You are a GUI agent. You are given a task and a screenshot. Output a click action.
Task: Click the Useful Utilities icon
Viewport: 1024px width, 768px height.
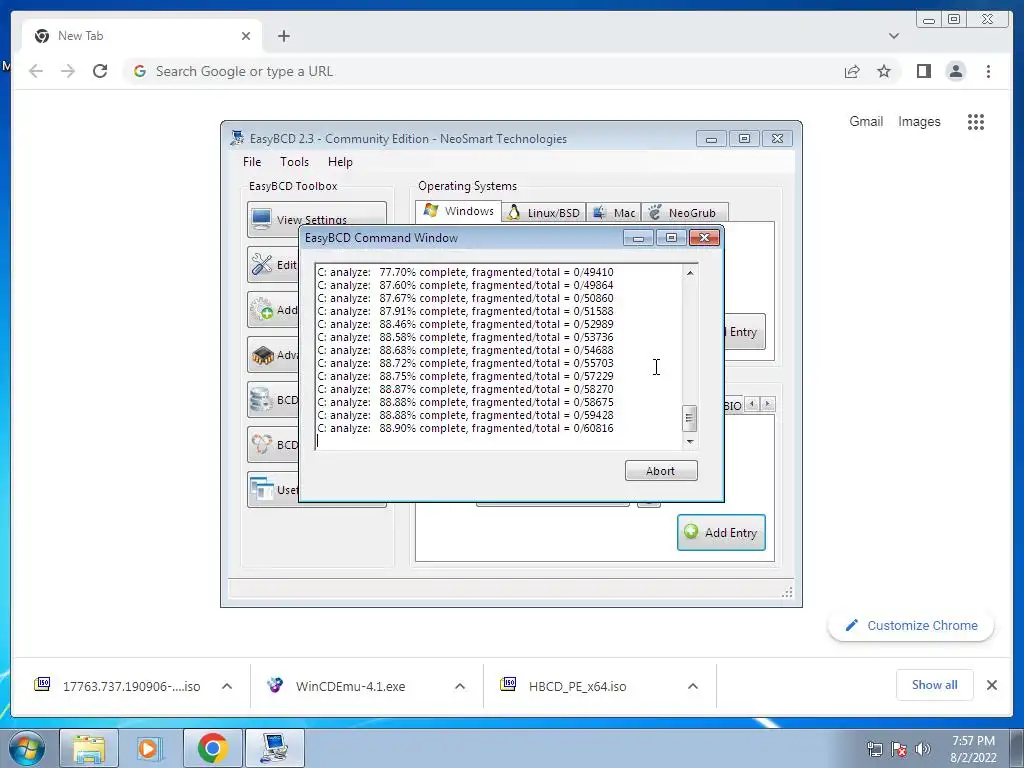[x=262, y=489]
